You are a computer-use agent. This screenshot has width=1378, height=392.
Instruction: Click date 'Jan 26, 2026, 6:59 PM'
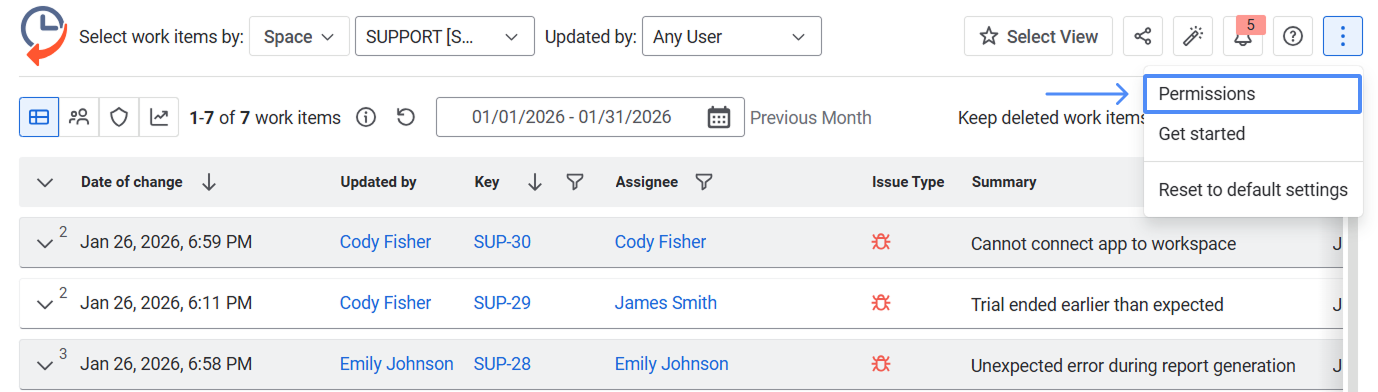166,242
